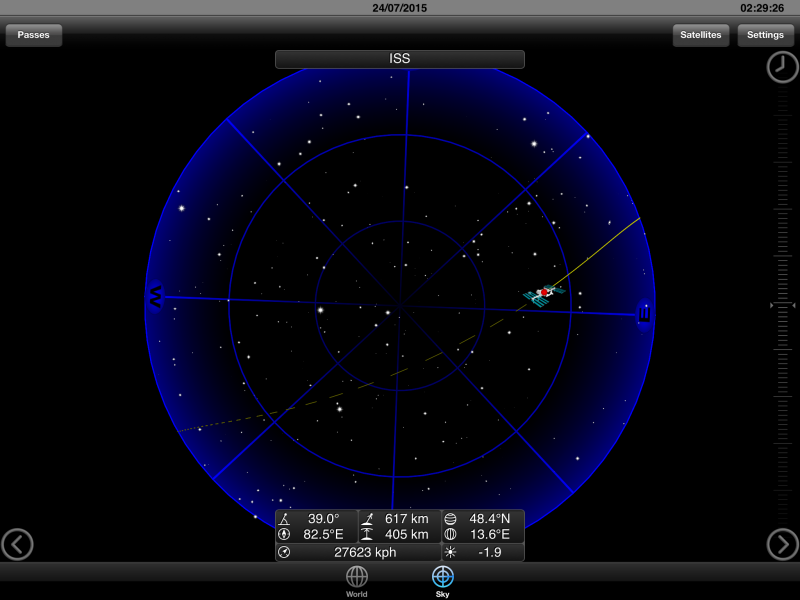Click the altitude height icon

pyautogui.click(x=367, y=534)
